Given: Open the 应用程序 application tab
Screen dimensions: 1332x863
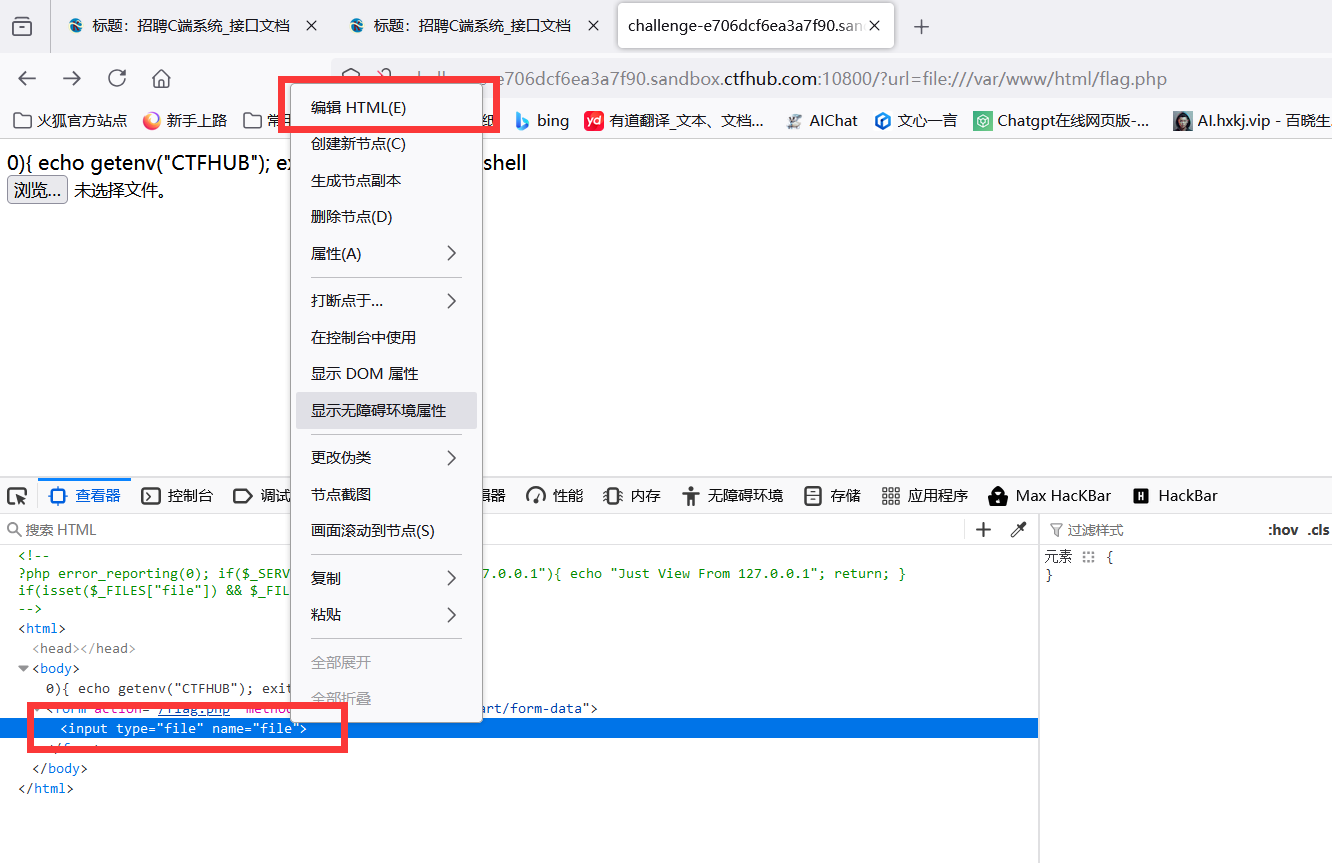Looking at the screenshot, I should [x=925, y=496].
